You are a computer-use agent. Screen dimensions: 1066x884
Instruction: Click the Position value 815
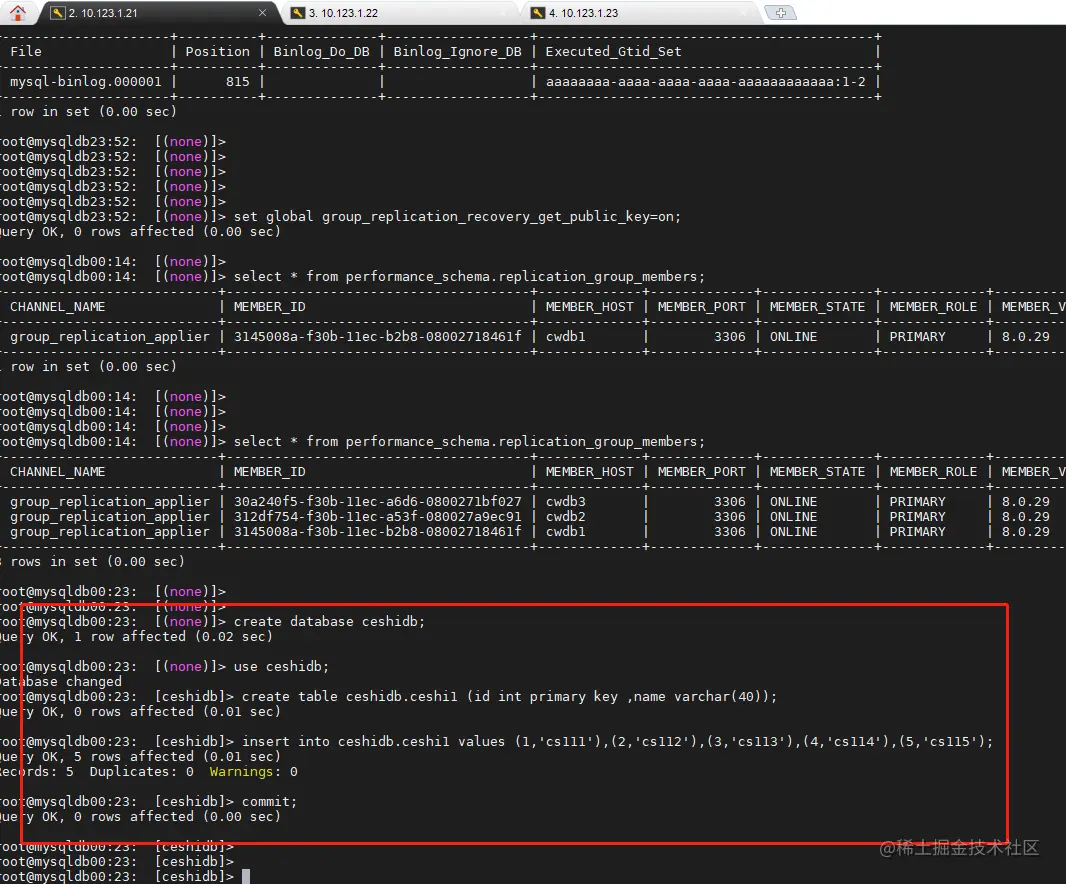click(238, 82)
